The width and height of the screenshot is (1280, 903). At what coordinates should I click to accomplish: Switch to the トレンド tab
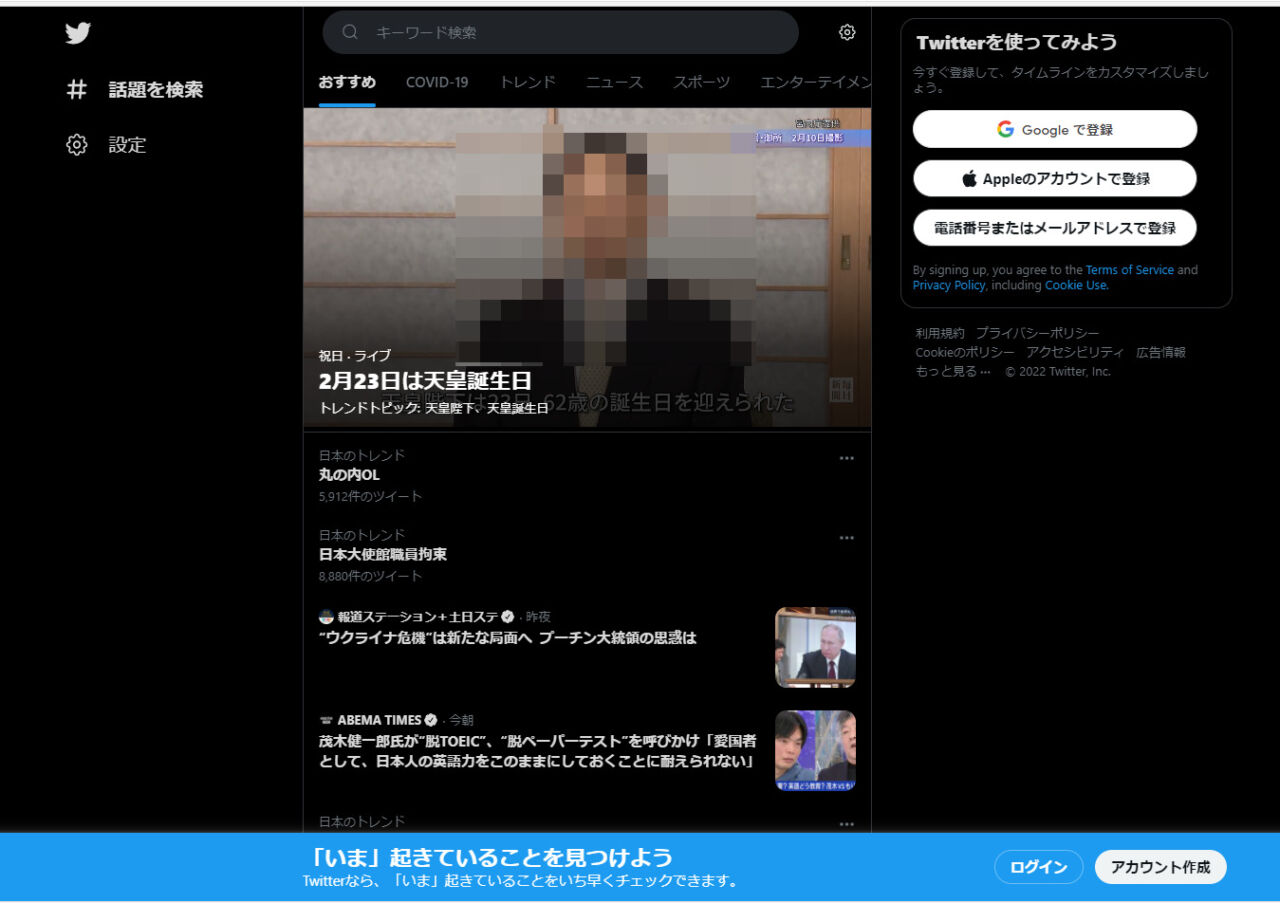527,82
